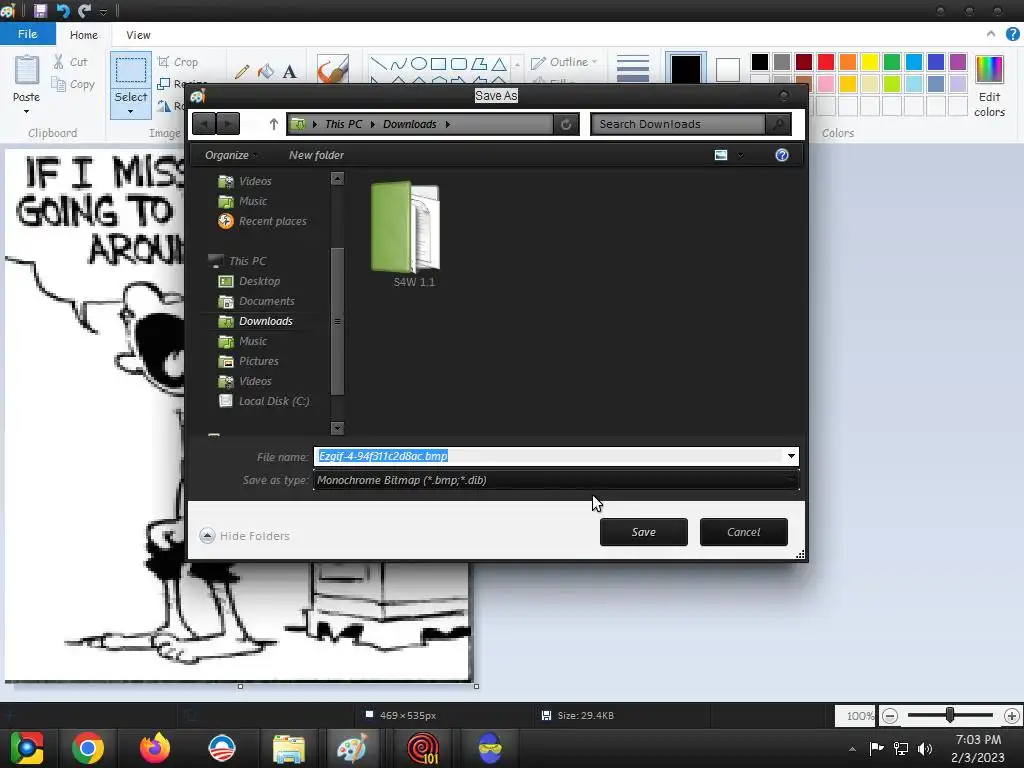The height and width of the screenshot is (768, 1024).
Task: Click the Save button in Save As dialog
Action: pyautogui.click(x=643, y=532)
